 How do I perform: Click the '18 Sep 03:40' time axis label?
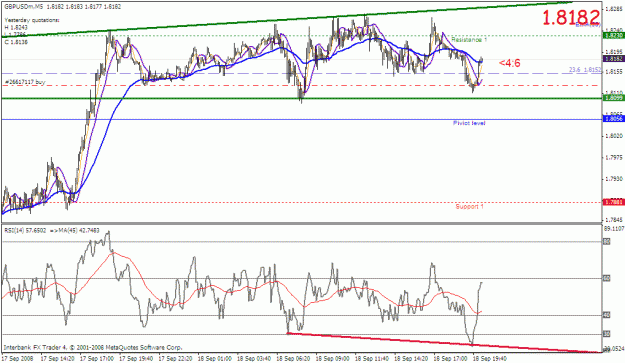(x=254, y=359)
